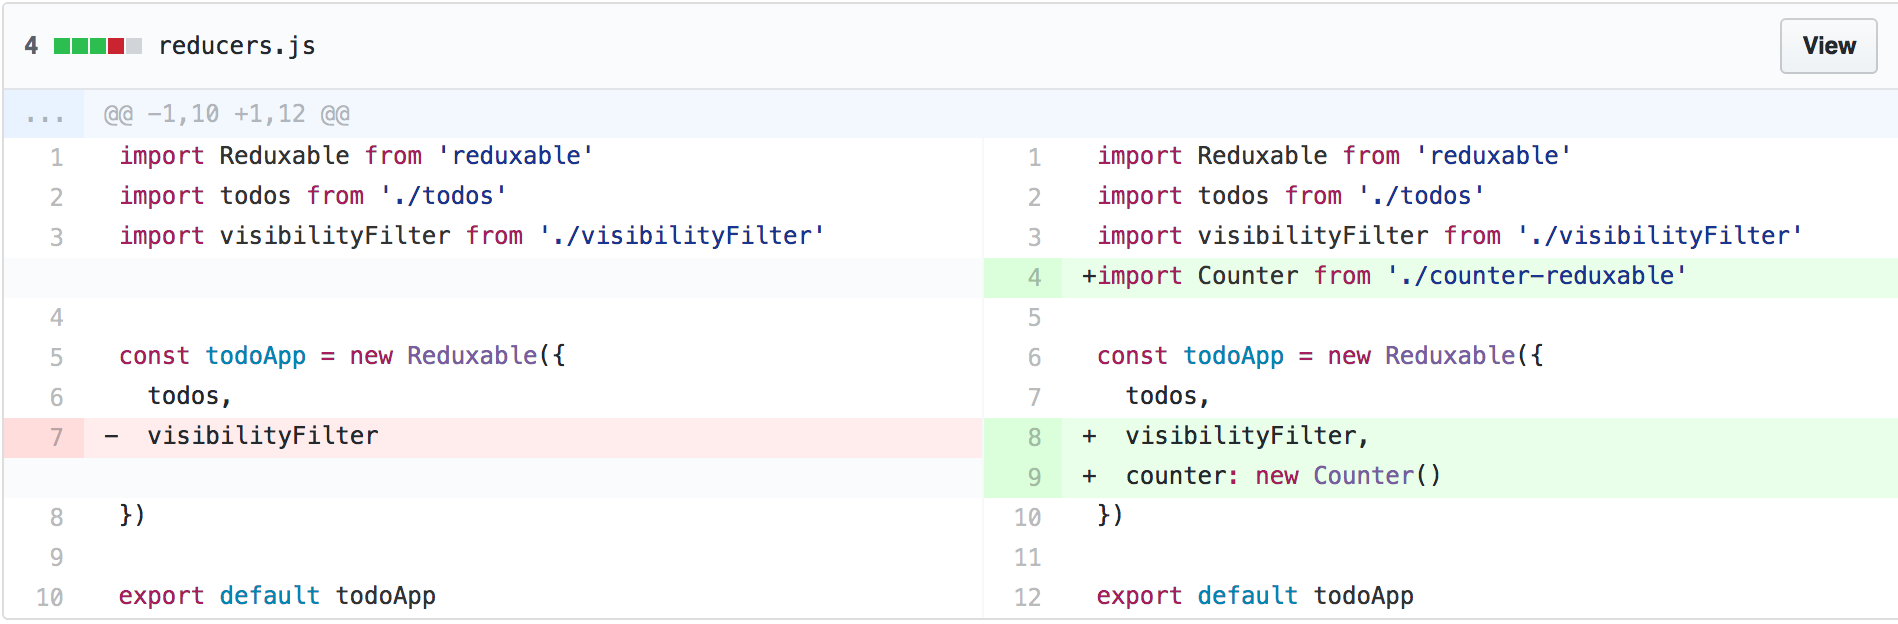
Task: Click the reducers.js file name
Action: click(x=237, y=46)
